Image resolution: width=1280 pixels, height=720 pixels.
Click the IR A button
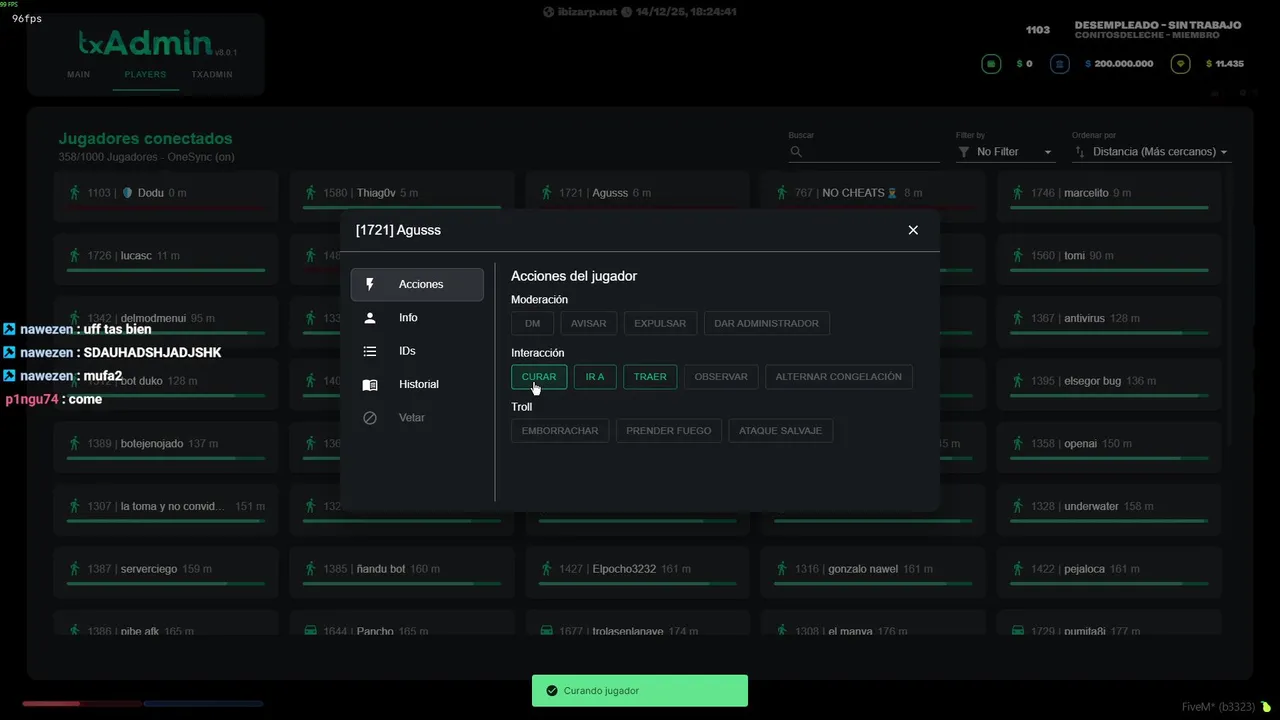595,377
